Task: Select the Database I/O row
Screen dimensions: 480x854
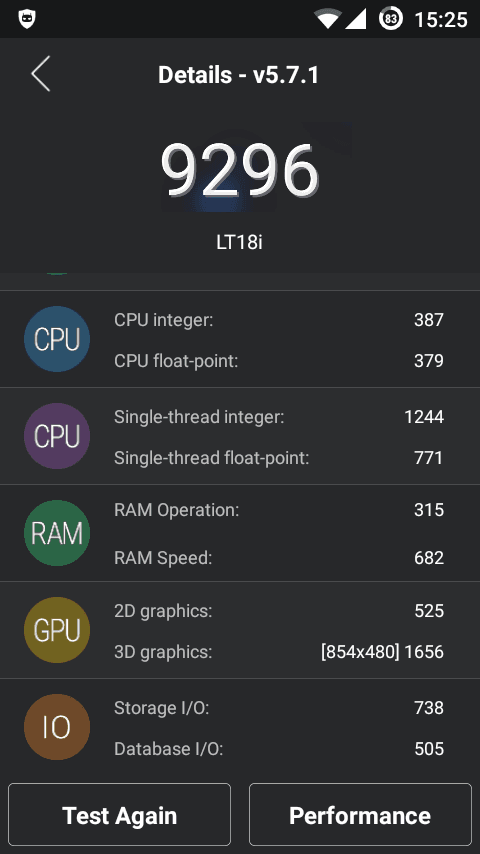Action: [x=279, y=749]
